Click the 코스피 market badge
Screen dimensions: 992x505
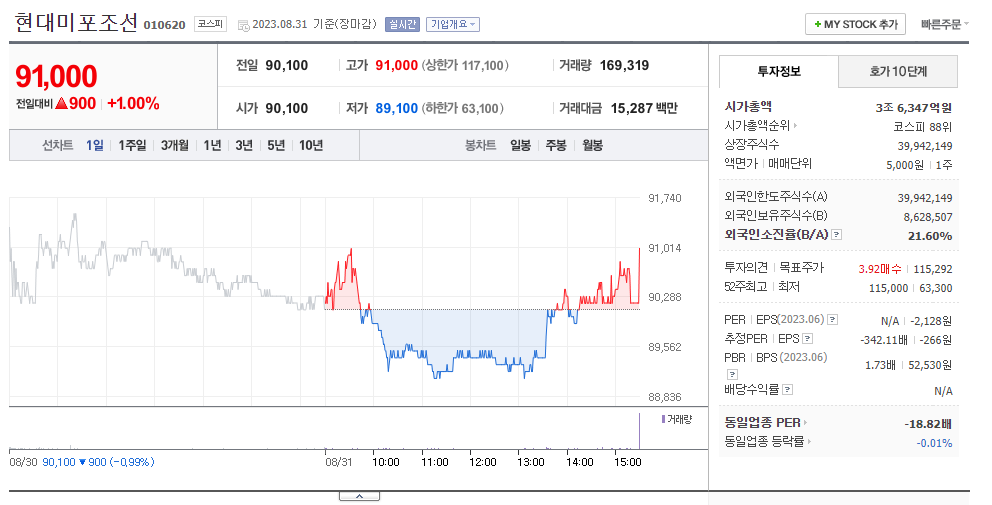pyautogui.click(x=210, y=24)
